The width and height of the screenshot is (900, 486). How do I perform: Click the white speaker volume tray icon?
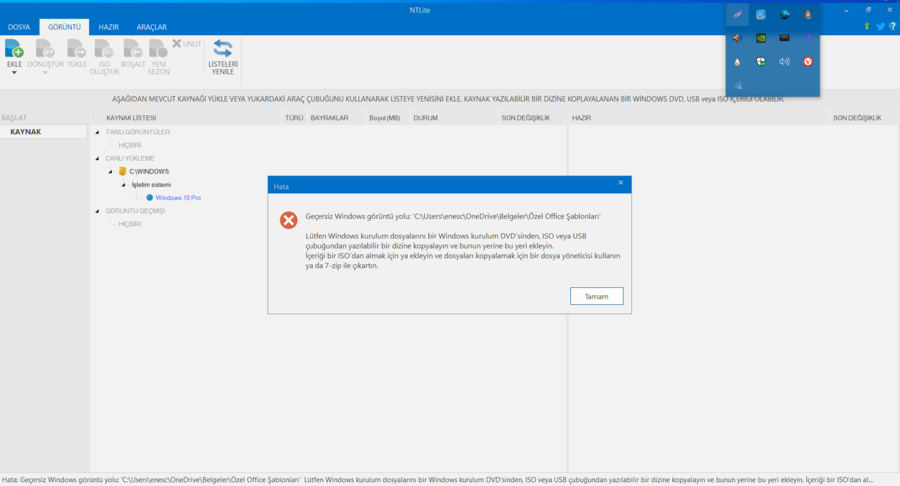coord(785,61)
